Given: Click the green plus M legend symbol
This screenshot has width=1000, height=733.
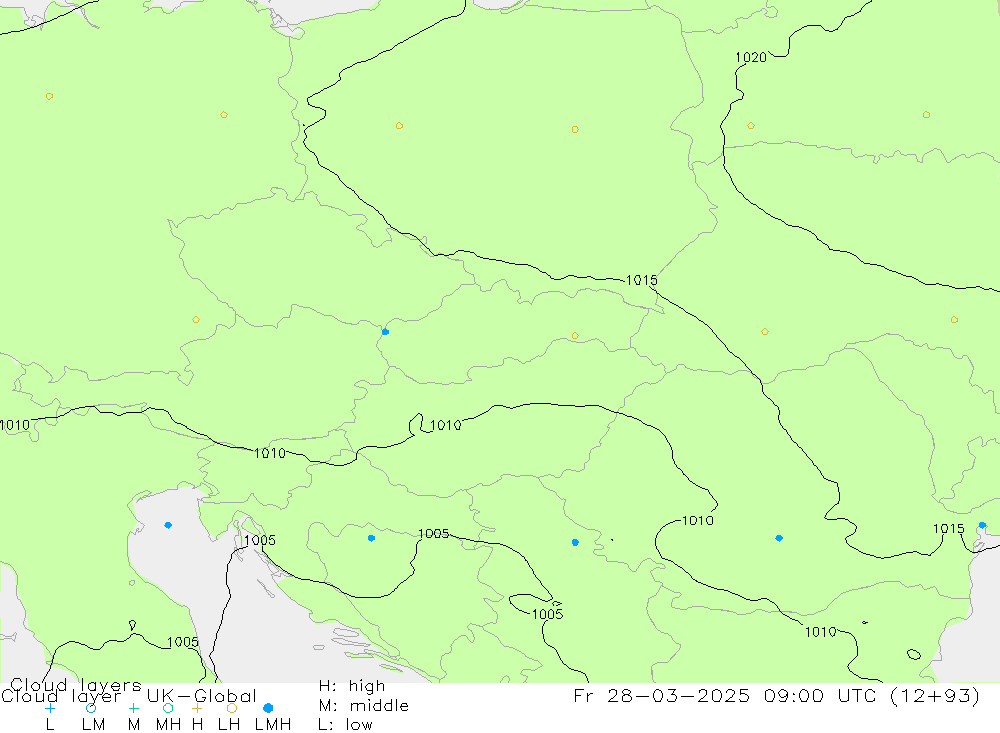Looking at the screenshot, I should pos(133,708).
